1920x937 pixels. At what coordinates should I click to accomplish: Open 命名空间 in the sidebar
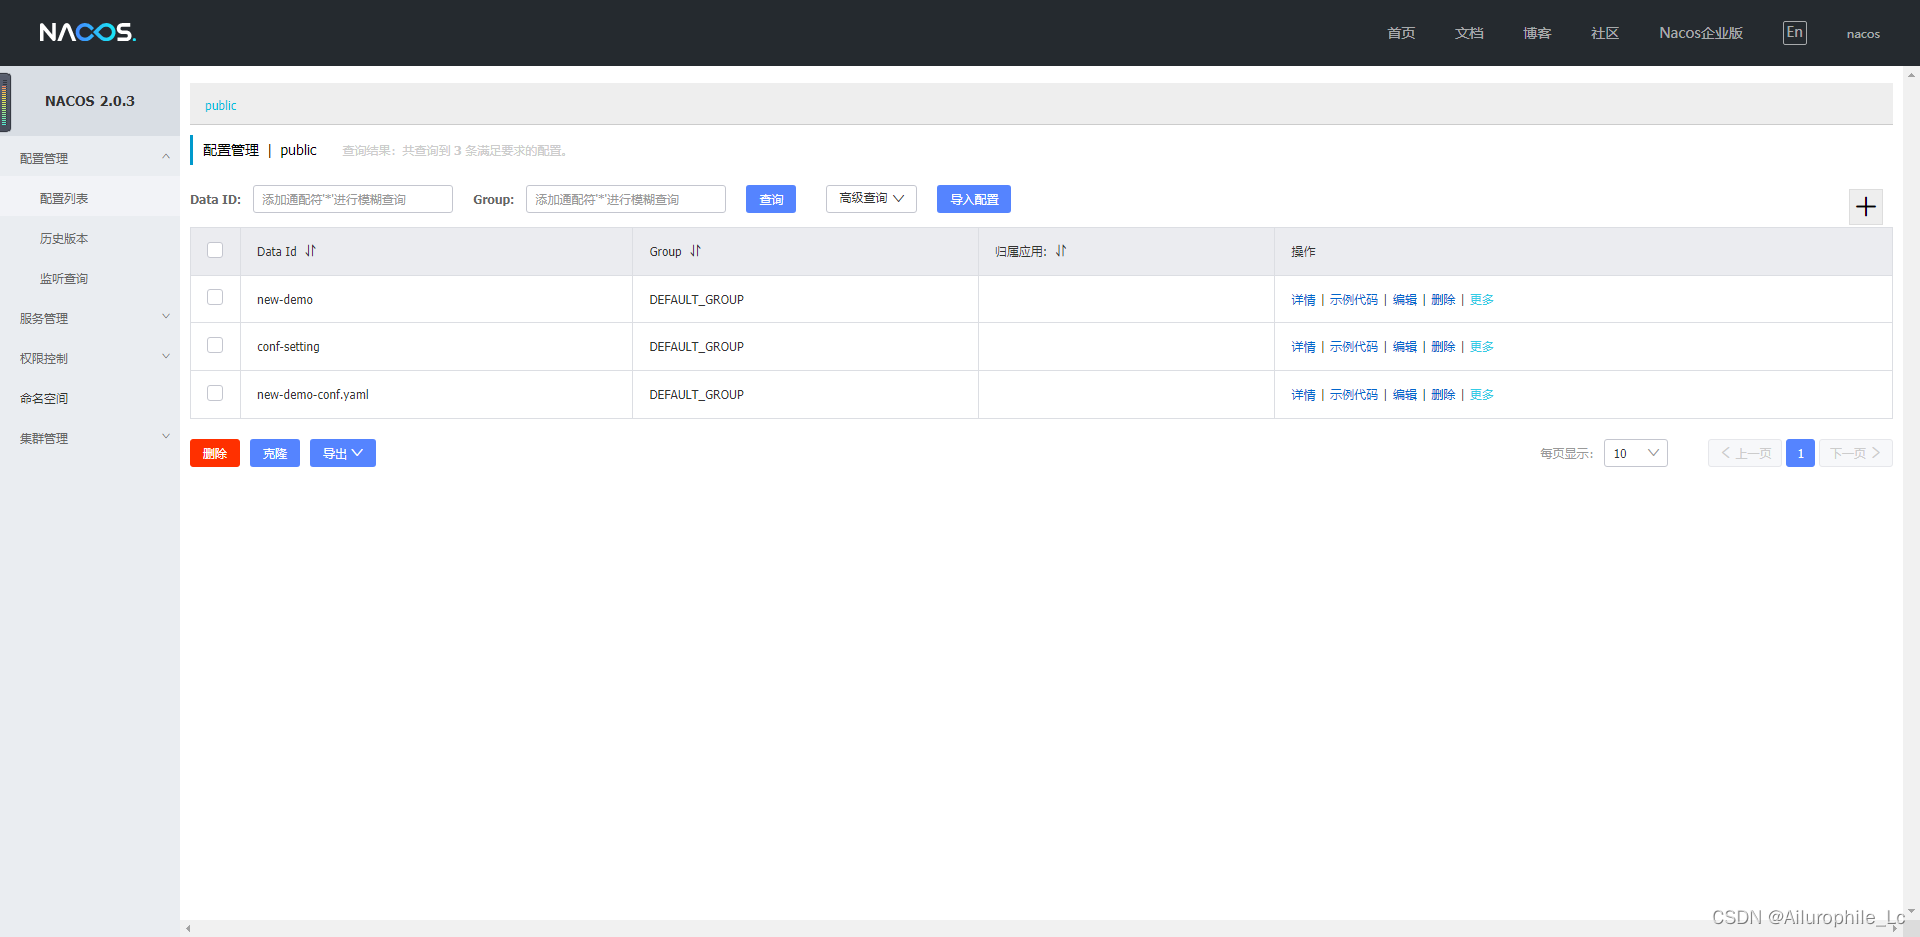pyautogui.click(x=44, y=398)
